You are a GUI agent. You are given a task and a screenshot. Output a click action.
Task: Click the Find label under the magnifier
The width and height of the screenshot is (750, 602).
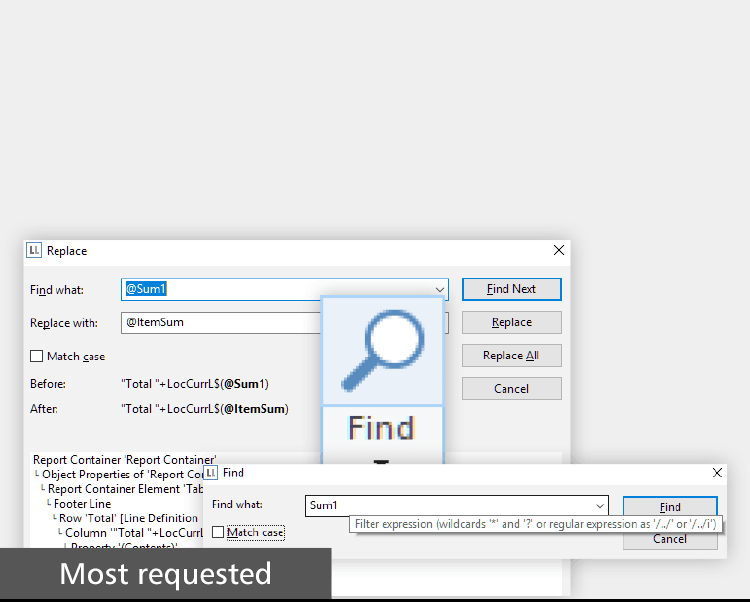click(381, 427)
